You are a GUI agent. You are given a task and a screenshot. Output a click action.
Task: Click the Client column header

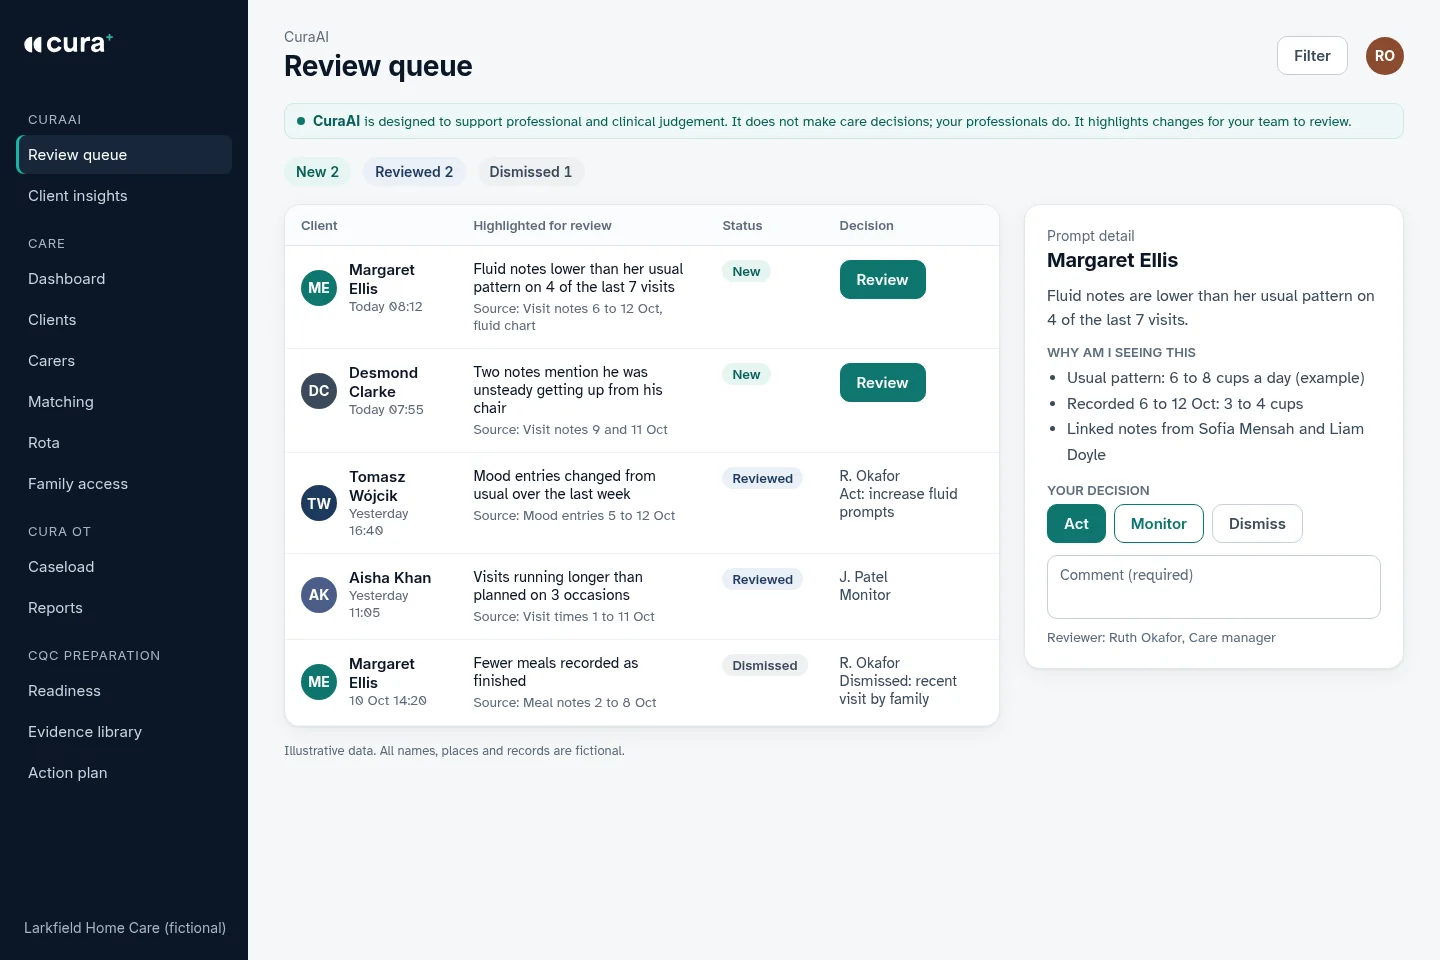coord(319,226)
